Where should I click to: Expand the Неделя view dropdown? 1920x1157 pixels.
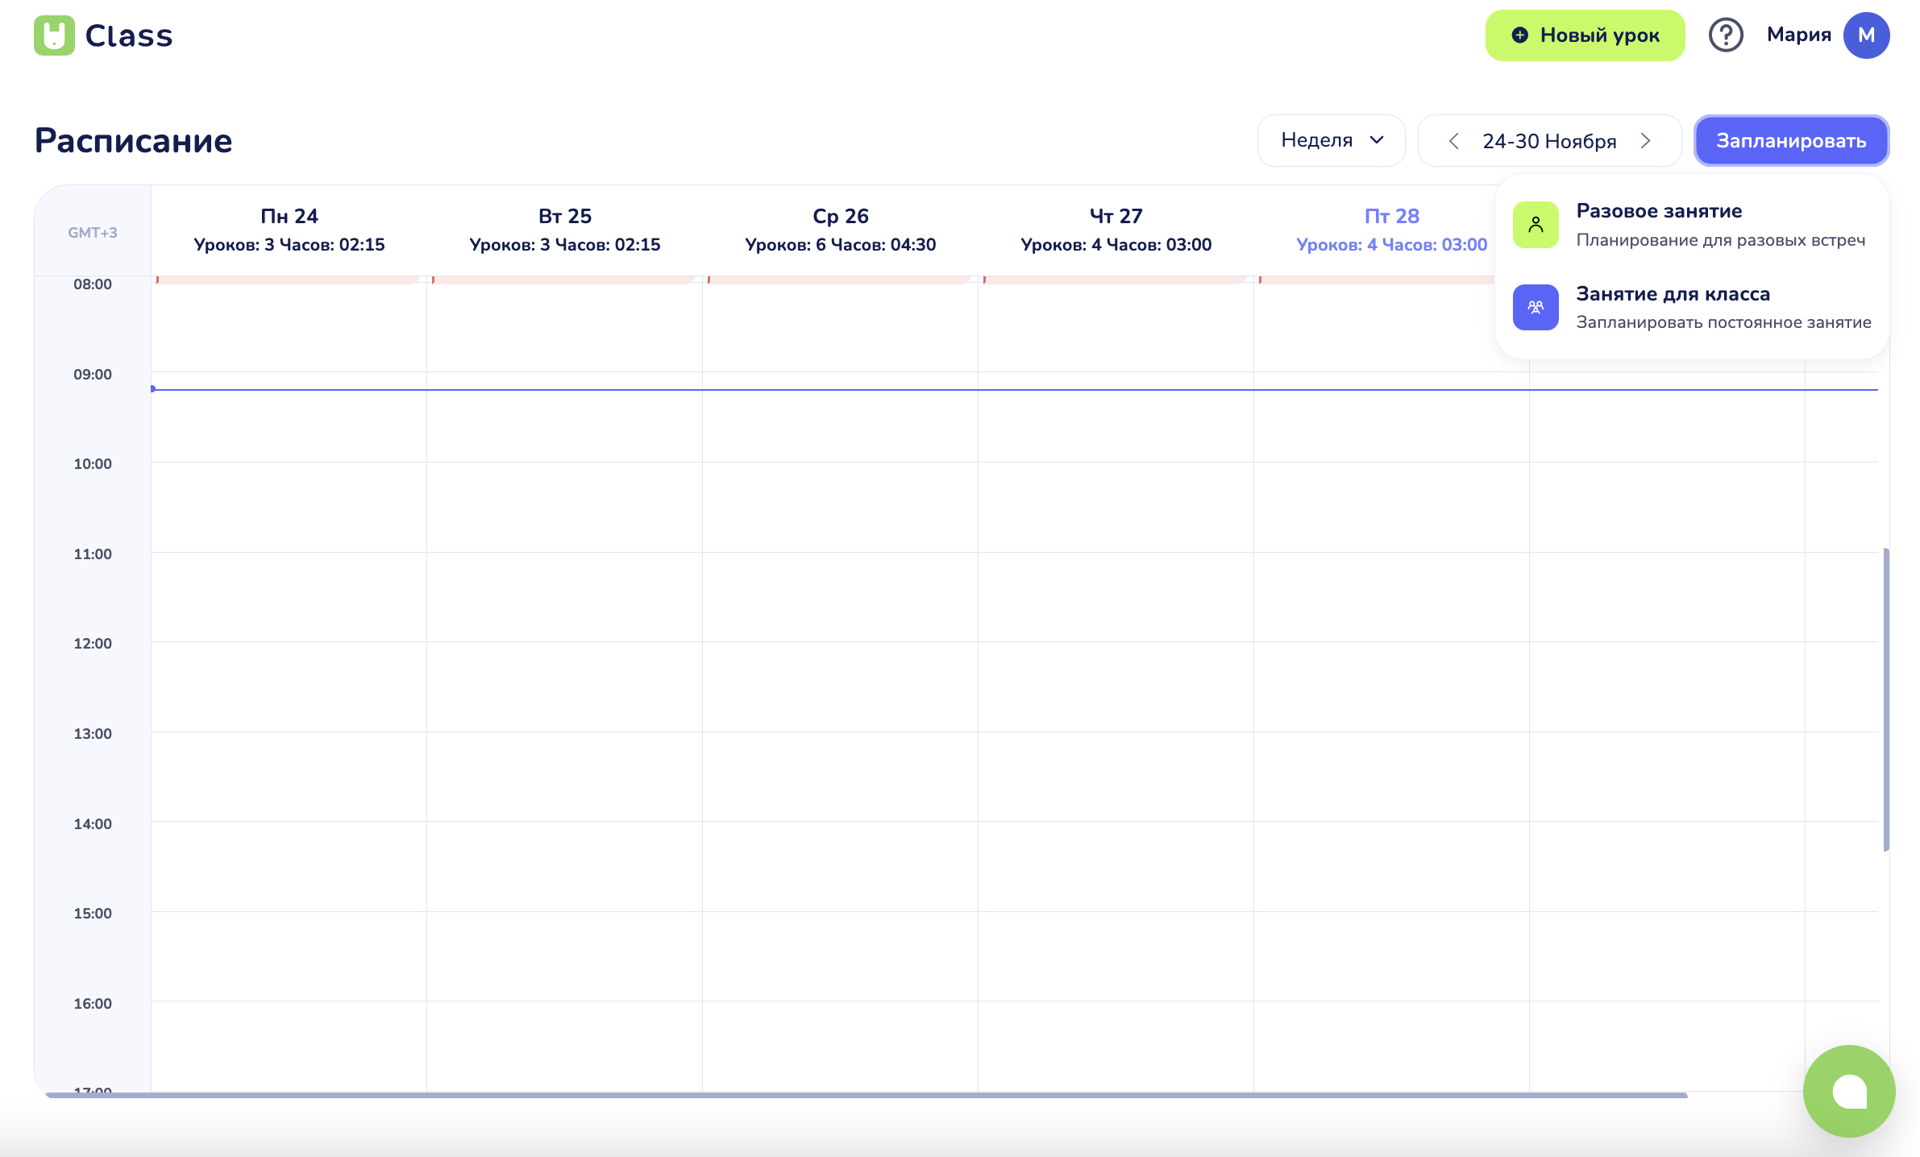[x=1317, y=141]
